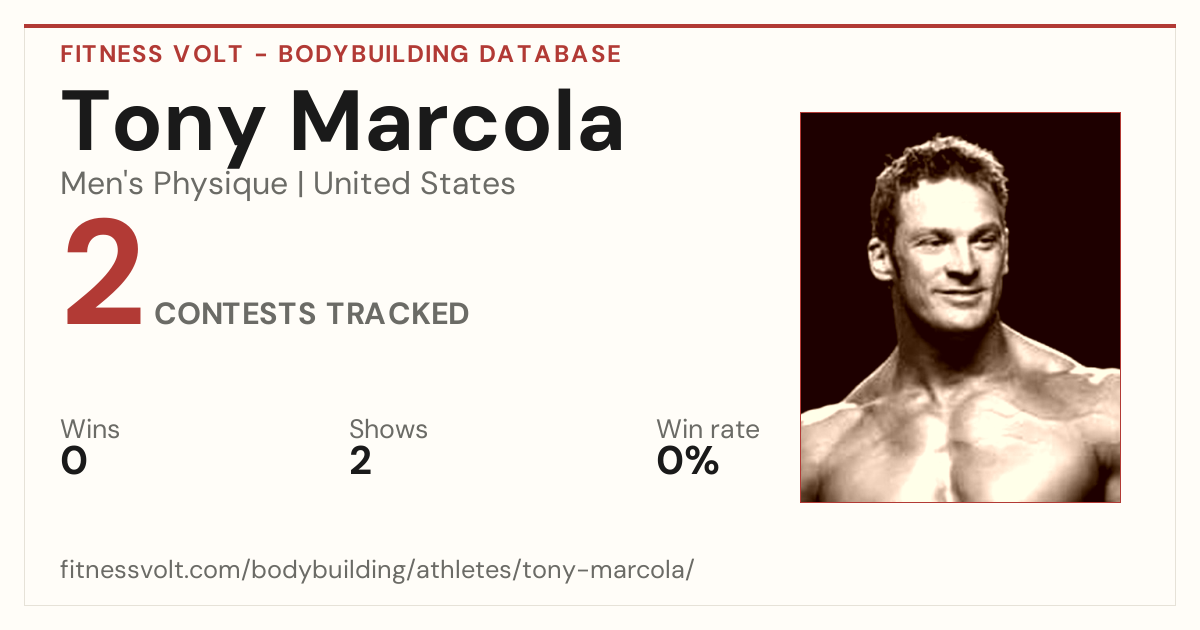Viewport: 1200px width, 630px height.
Task: Click the Wins value of 0
Action: [x=74, y=462]
